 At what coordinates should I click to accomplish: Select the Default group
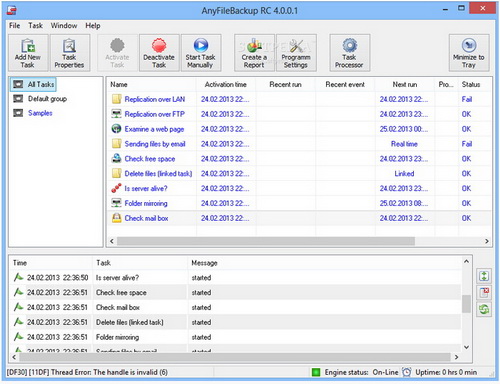point(47,99)
